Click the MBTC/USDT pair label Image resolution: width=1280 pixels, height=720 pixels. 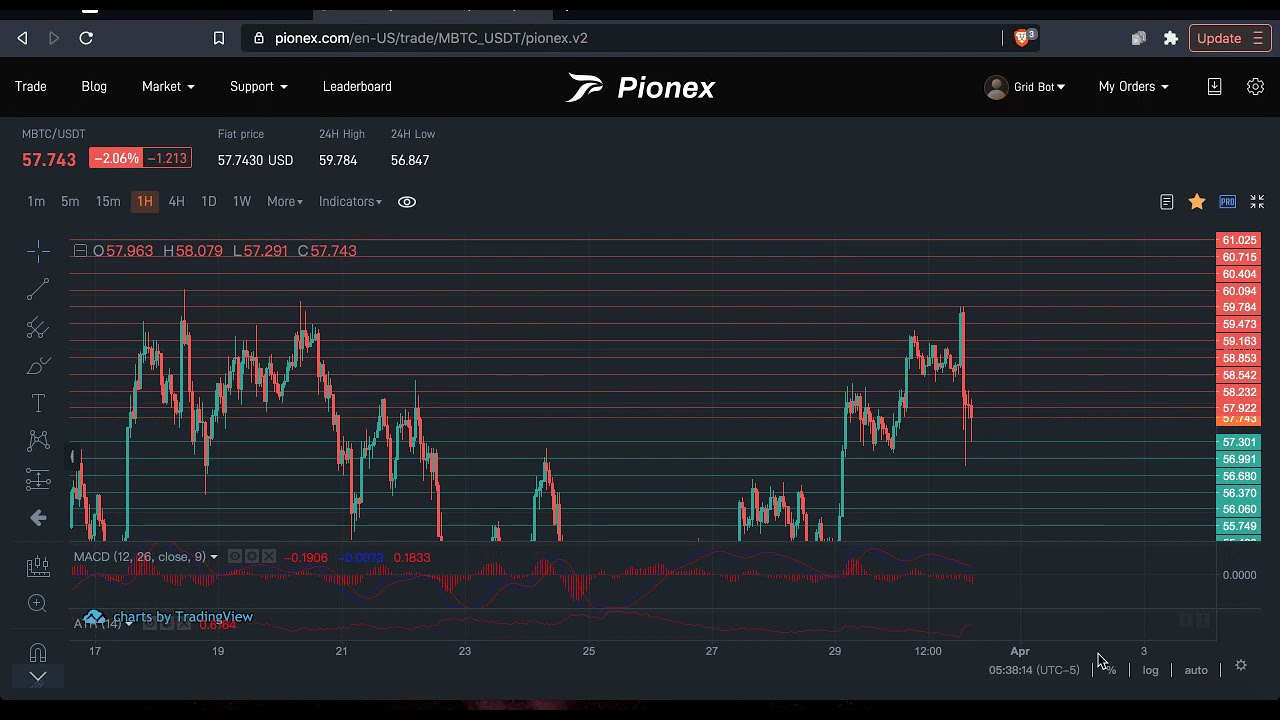pos(54,134)
